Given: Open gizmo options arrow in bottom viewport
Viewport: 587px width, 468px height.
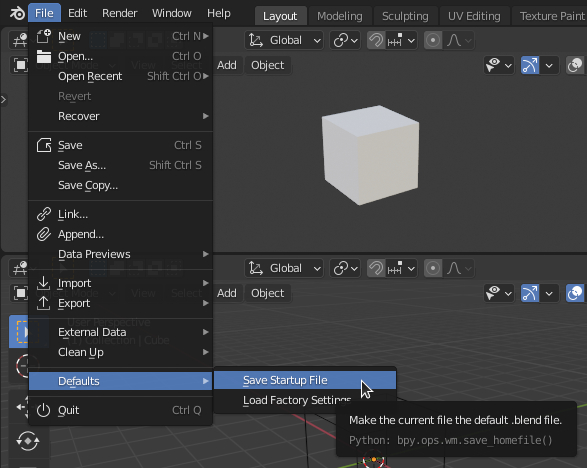Looking at the screenshot, I should coord(549,294).
